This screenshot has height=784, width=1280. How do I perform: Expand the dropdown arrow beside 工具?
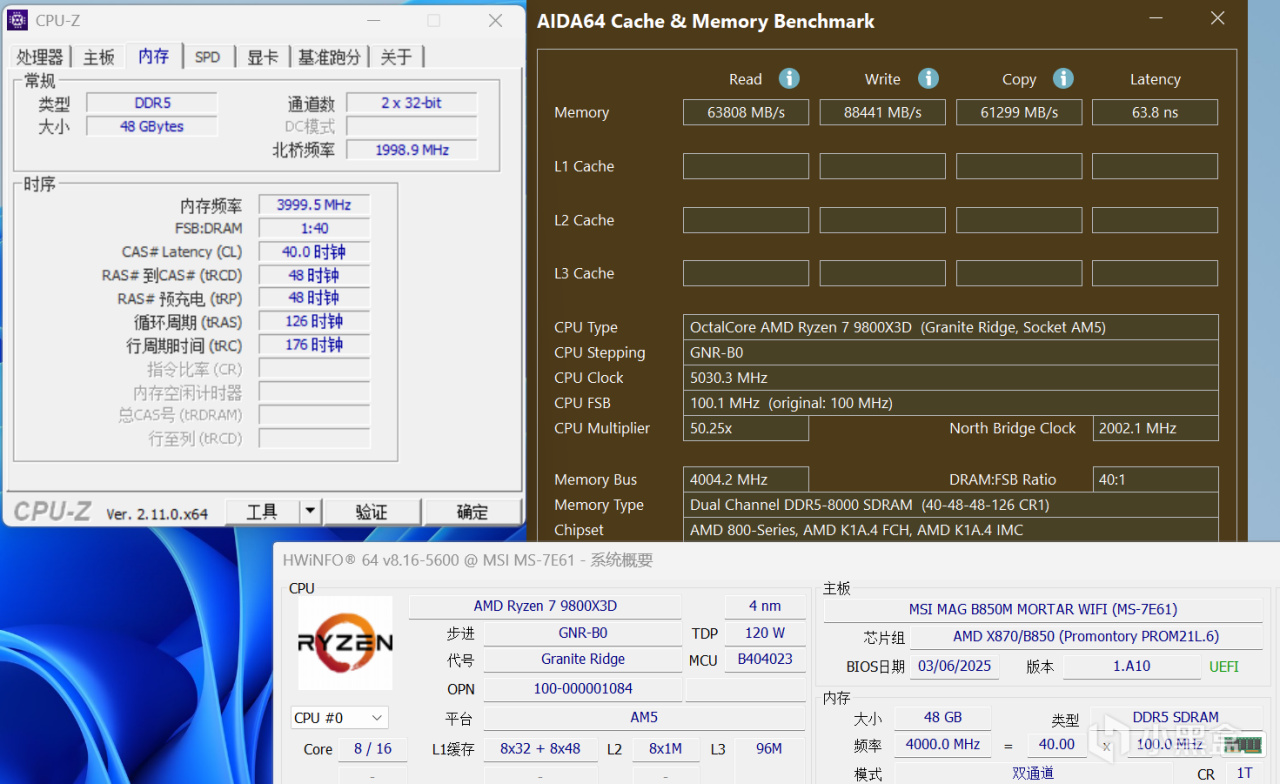[310, 512]
